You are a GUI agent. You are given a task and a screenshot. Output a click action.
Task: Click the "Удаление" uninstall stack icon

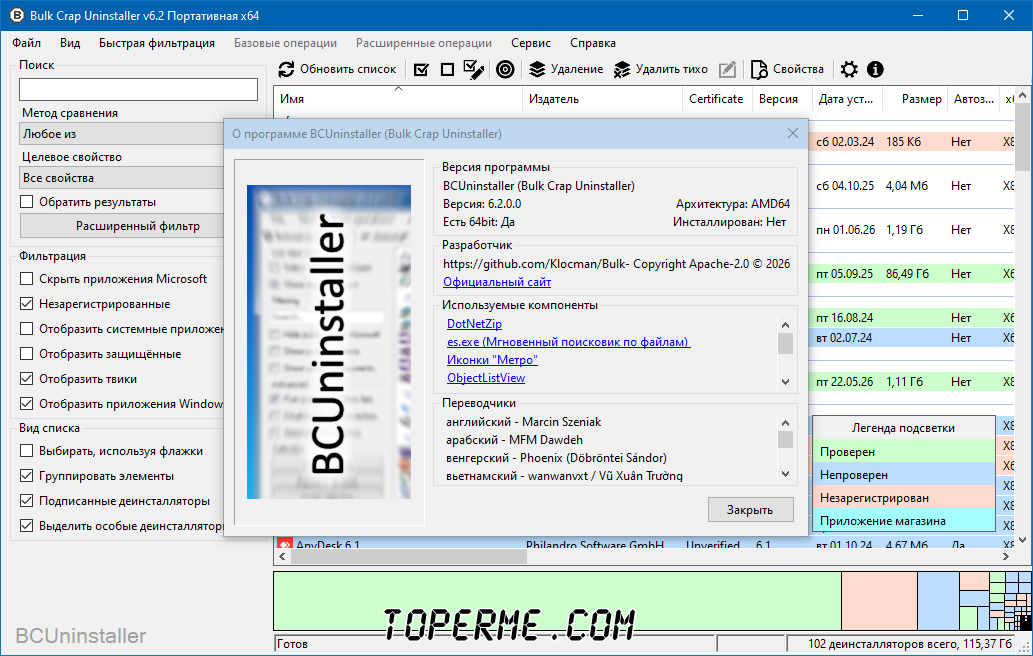538,69
